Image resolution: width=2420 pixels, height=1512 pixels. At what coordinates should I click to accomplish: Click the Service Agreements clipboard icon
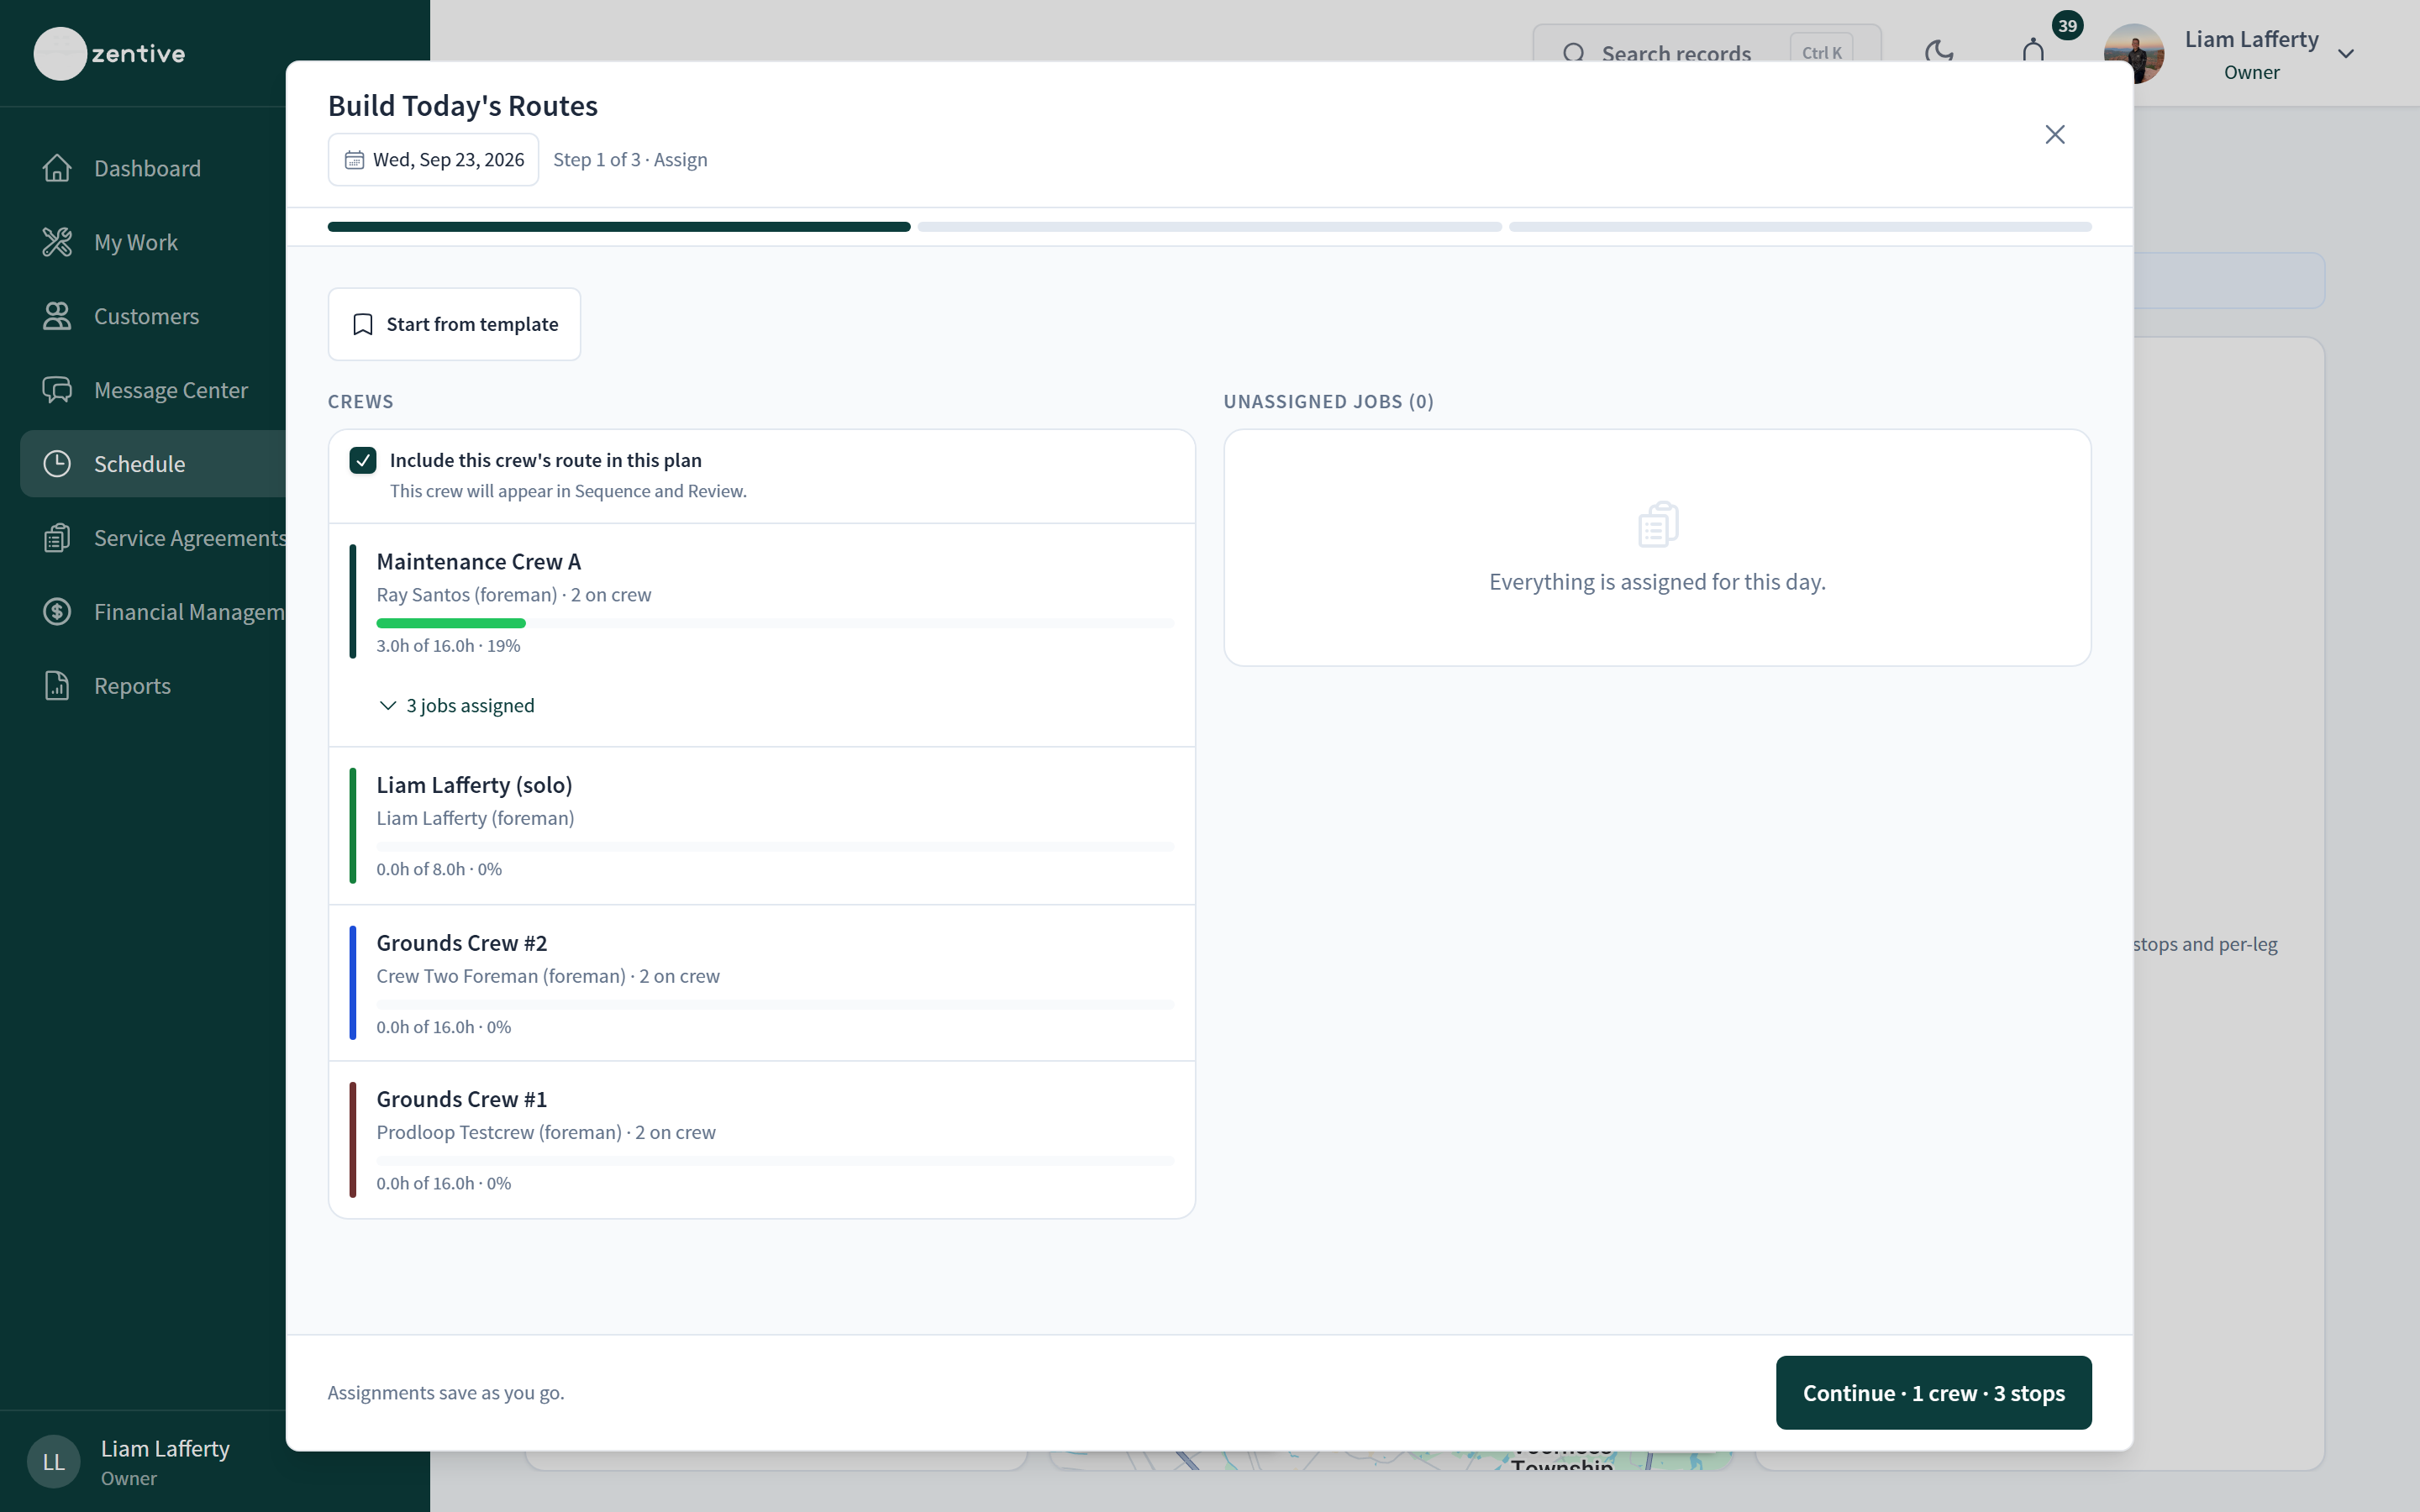click(x=57, y=538)
